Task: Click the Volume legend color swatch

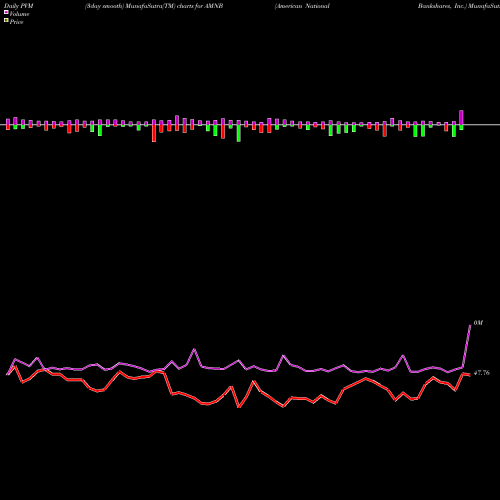Action: (6, 12)
